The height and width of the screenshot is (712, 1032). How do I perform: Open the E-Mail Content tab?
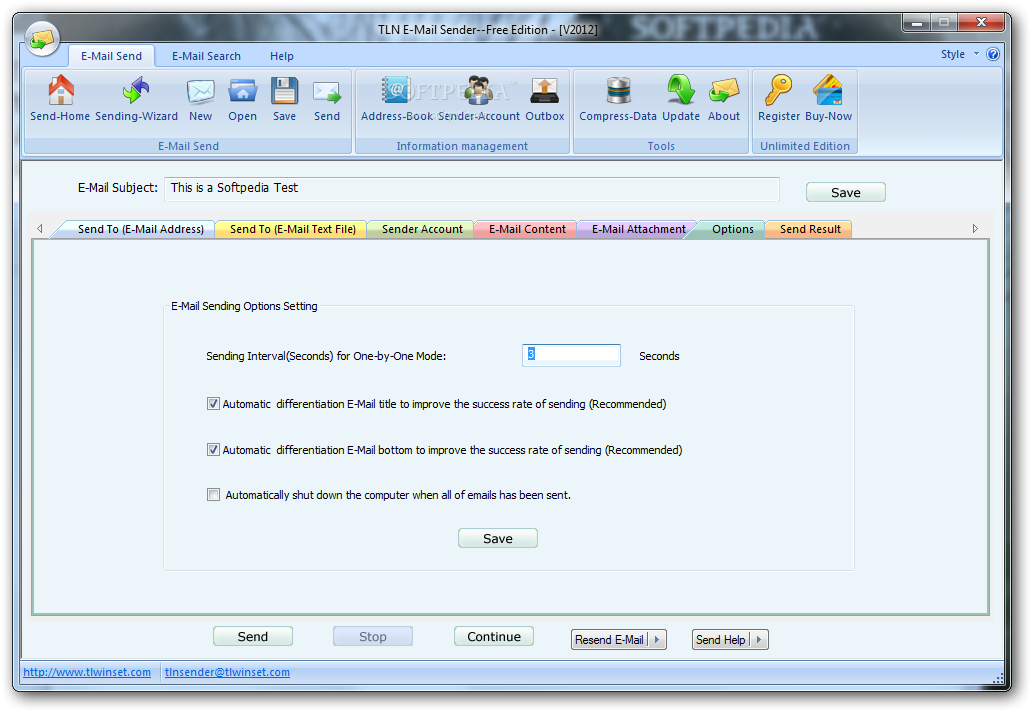click(527, 229)
